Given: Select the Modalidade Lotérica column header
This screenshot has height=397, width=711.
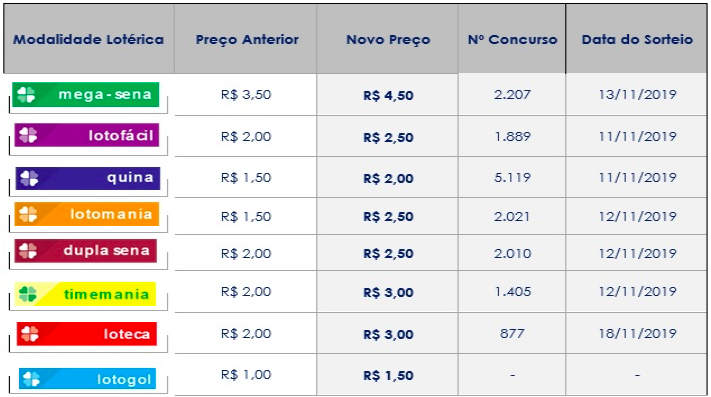Looking at the screenshot, I should click(88, 39).
